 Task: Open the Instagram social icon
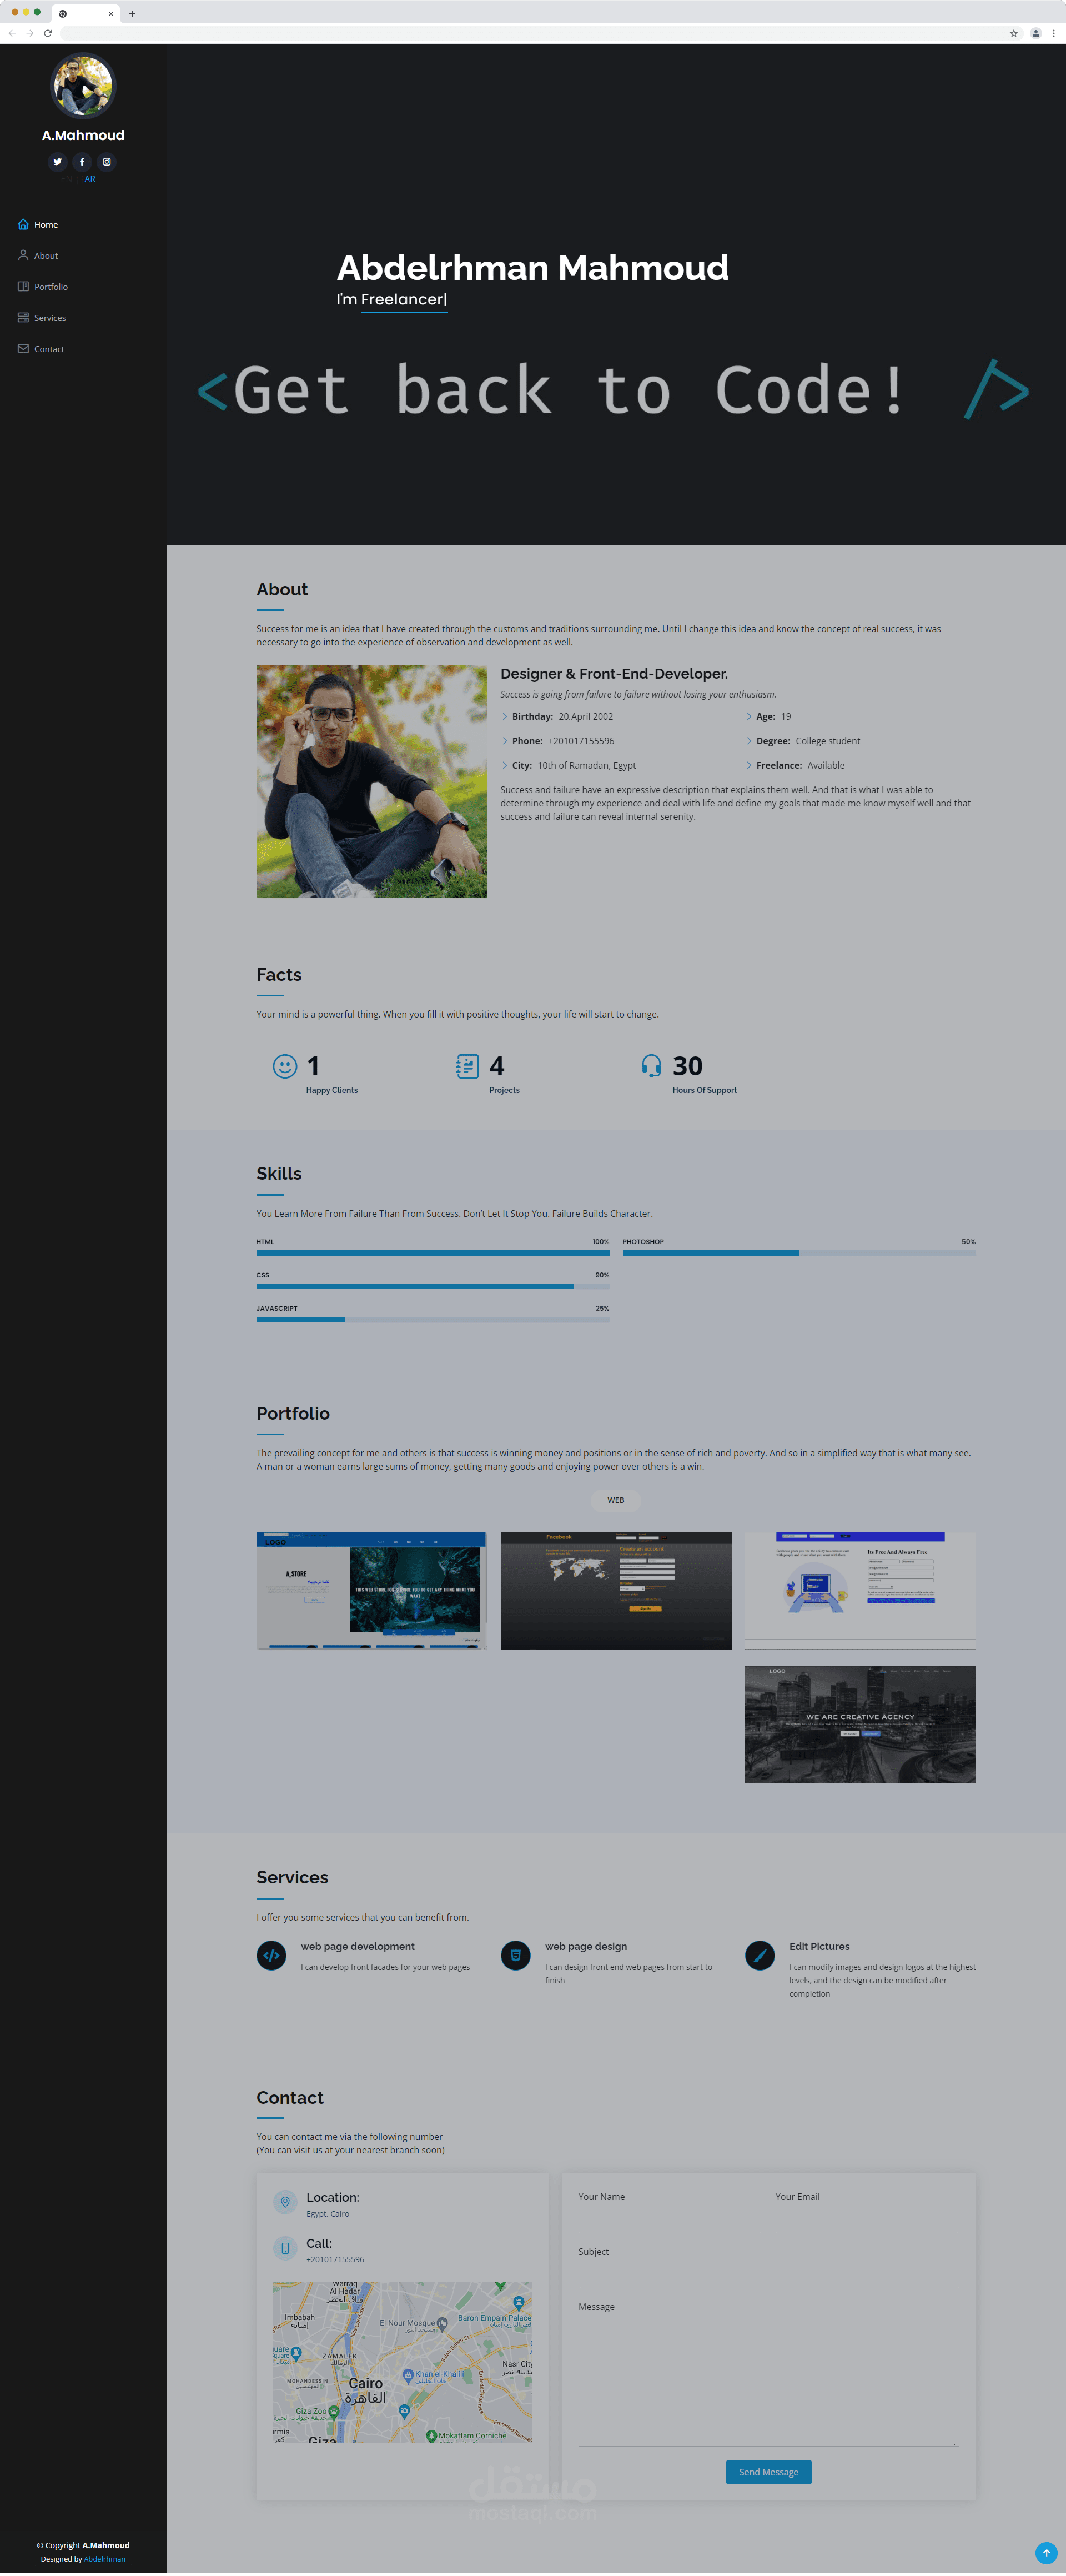tap(107, 162)
